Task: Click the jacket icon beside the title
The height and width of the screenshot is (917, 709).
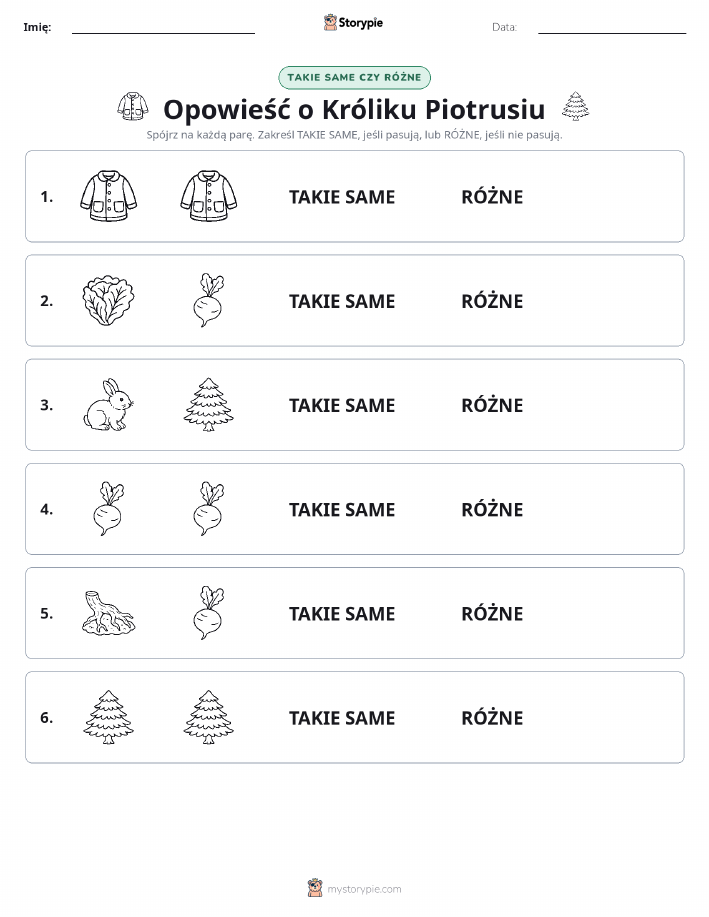Action: [x=133, y=106]
